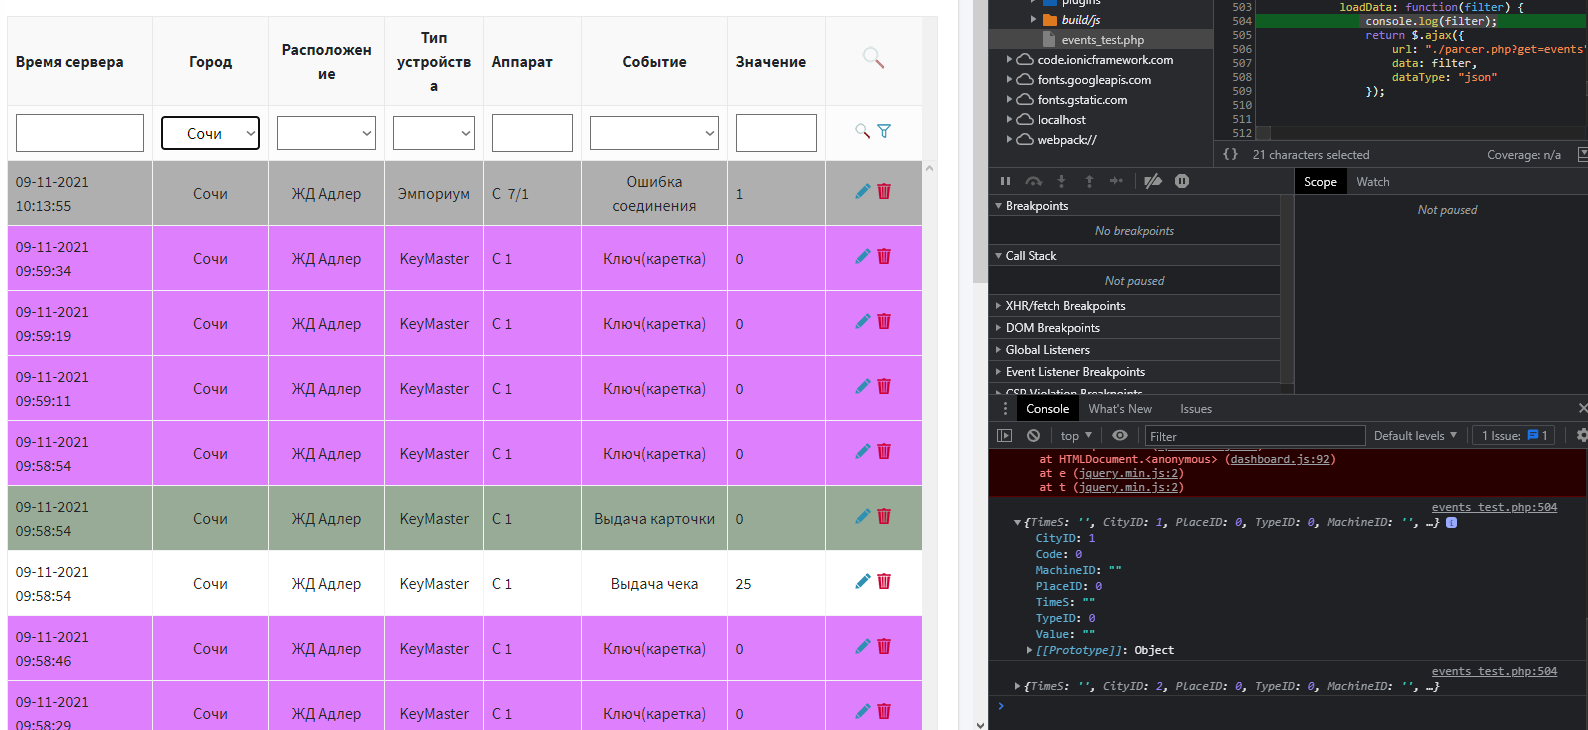Open the Issues drawer tab
Viewport: 1588px width, 730px height.
click(1195, 408)
